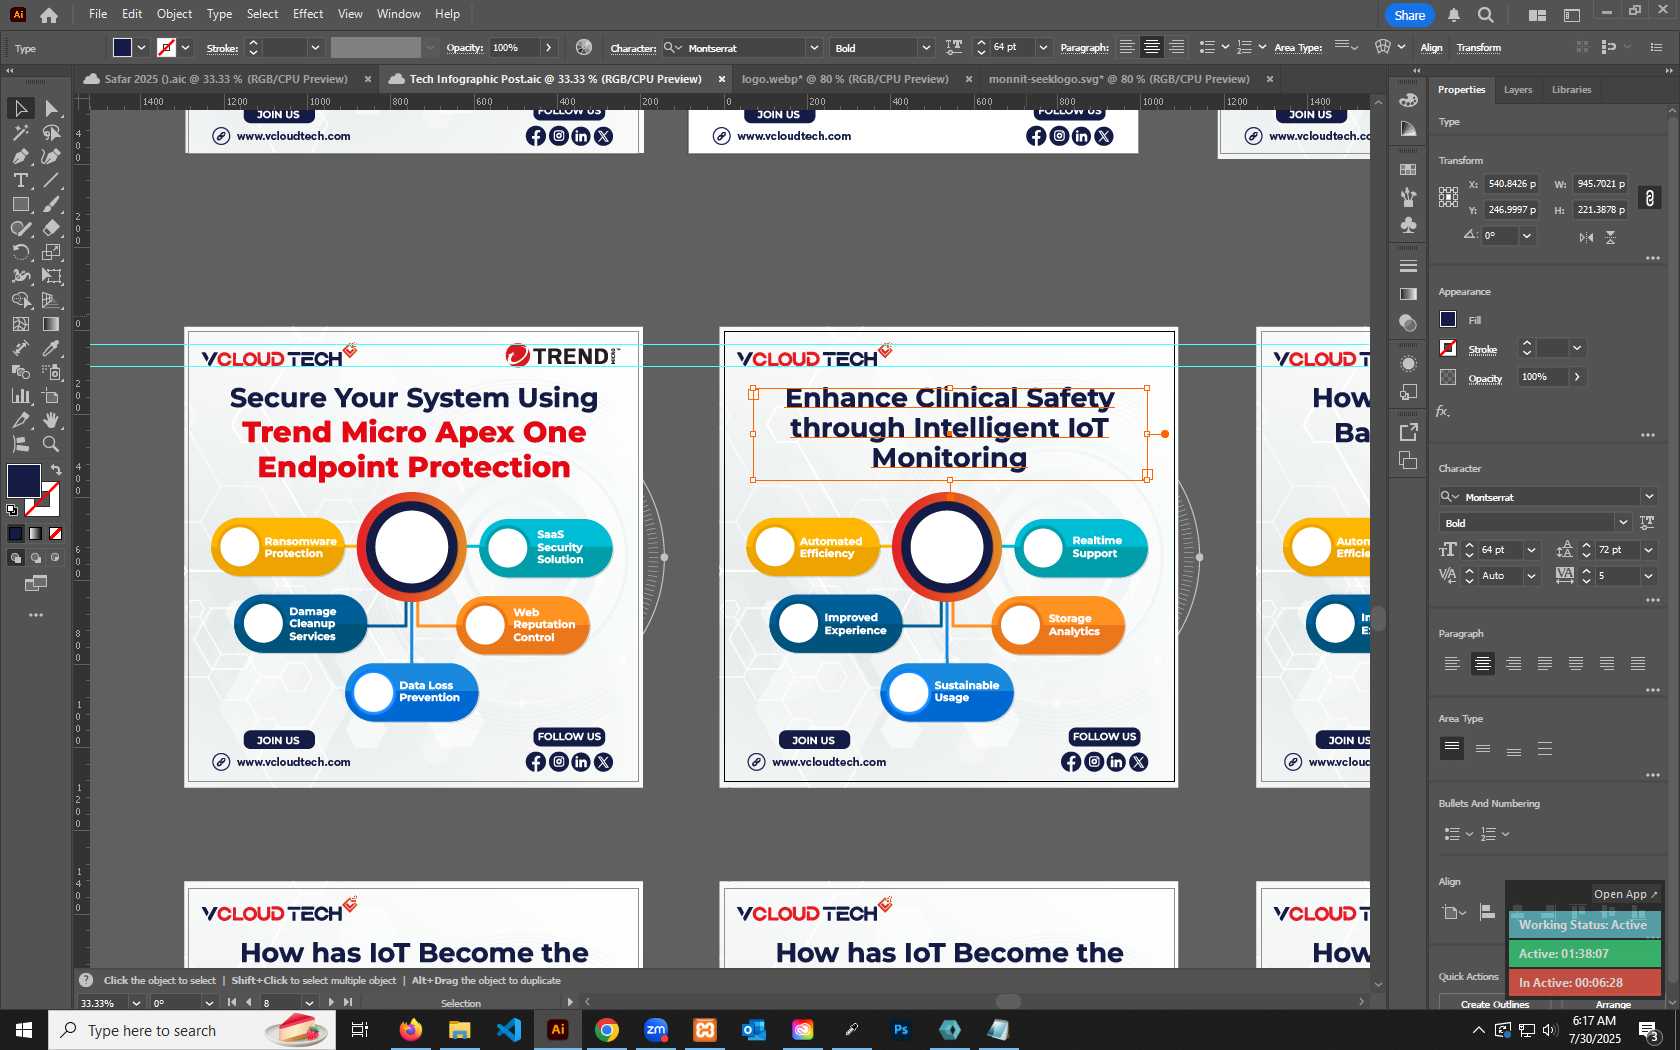This screenshot has height=1050, width=1680.
Task: Set Area Type to align bottom
Action: point(1514,748)
